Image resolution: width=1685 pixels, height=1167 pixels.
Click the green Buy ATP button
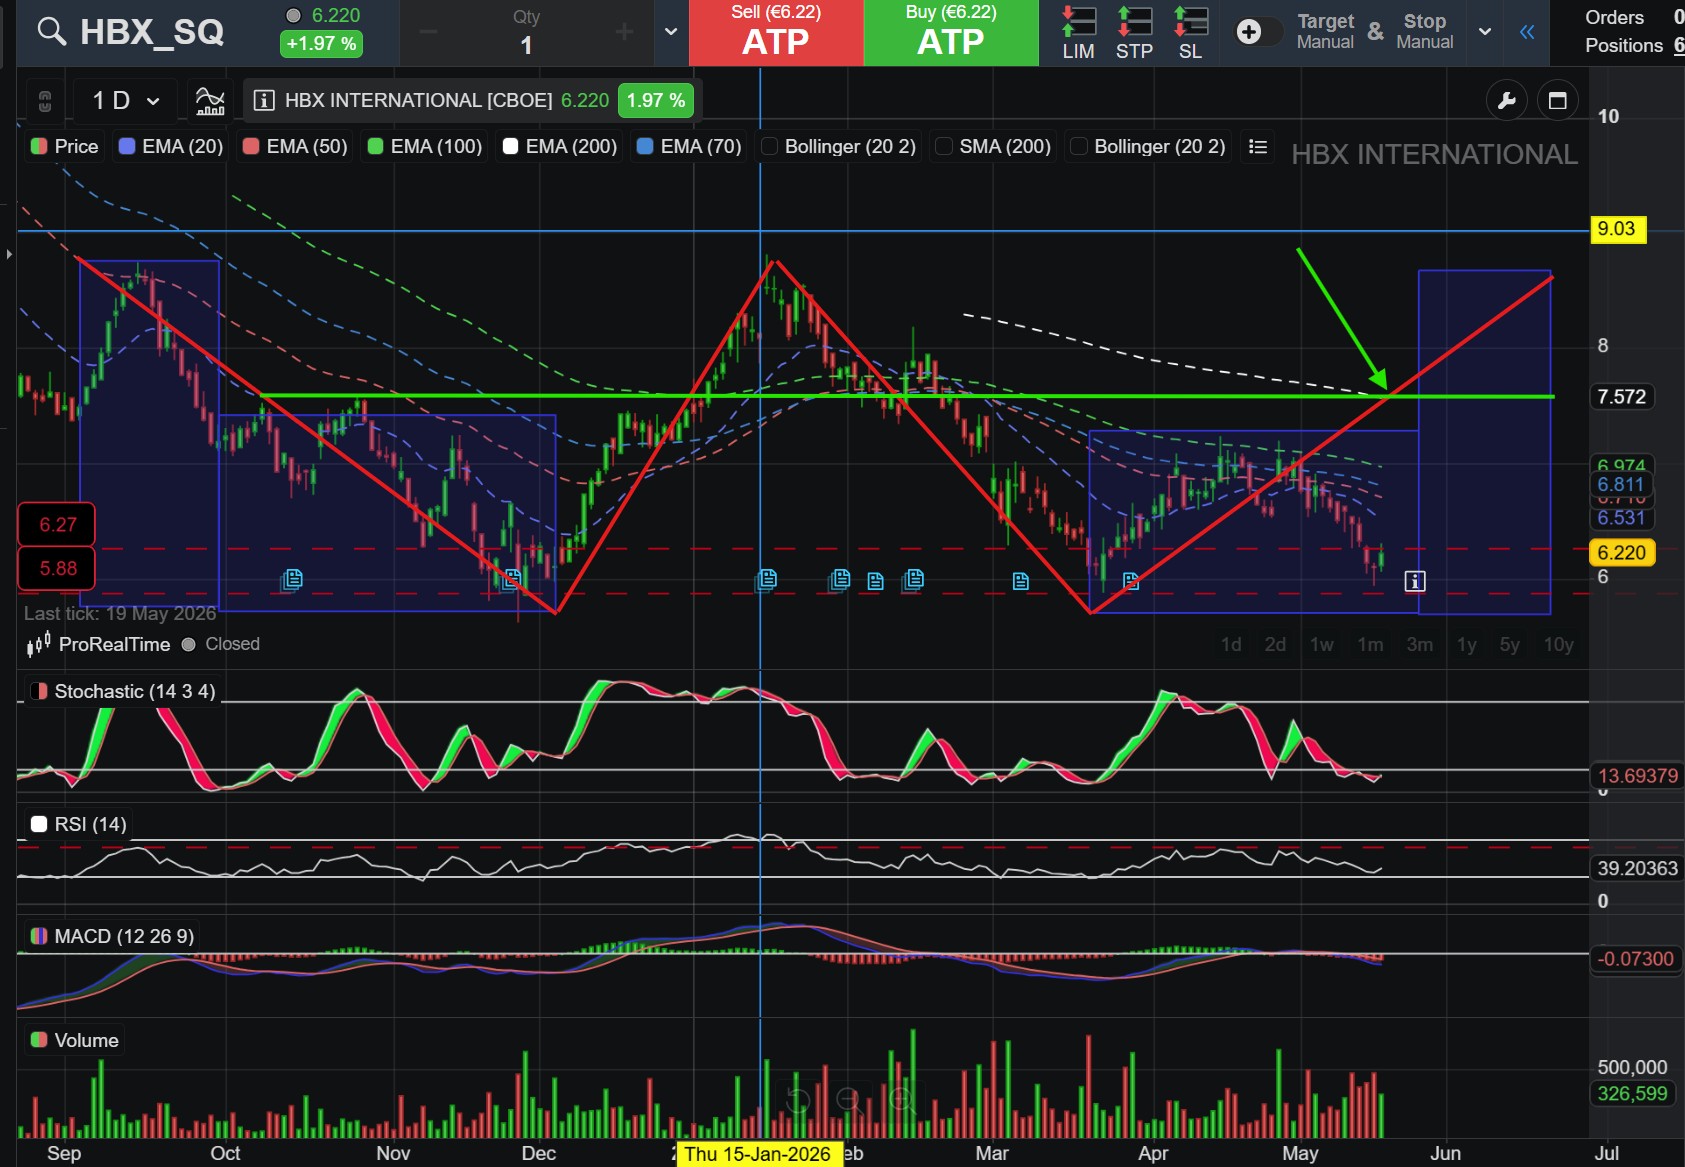(x=951, y=32)
